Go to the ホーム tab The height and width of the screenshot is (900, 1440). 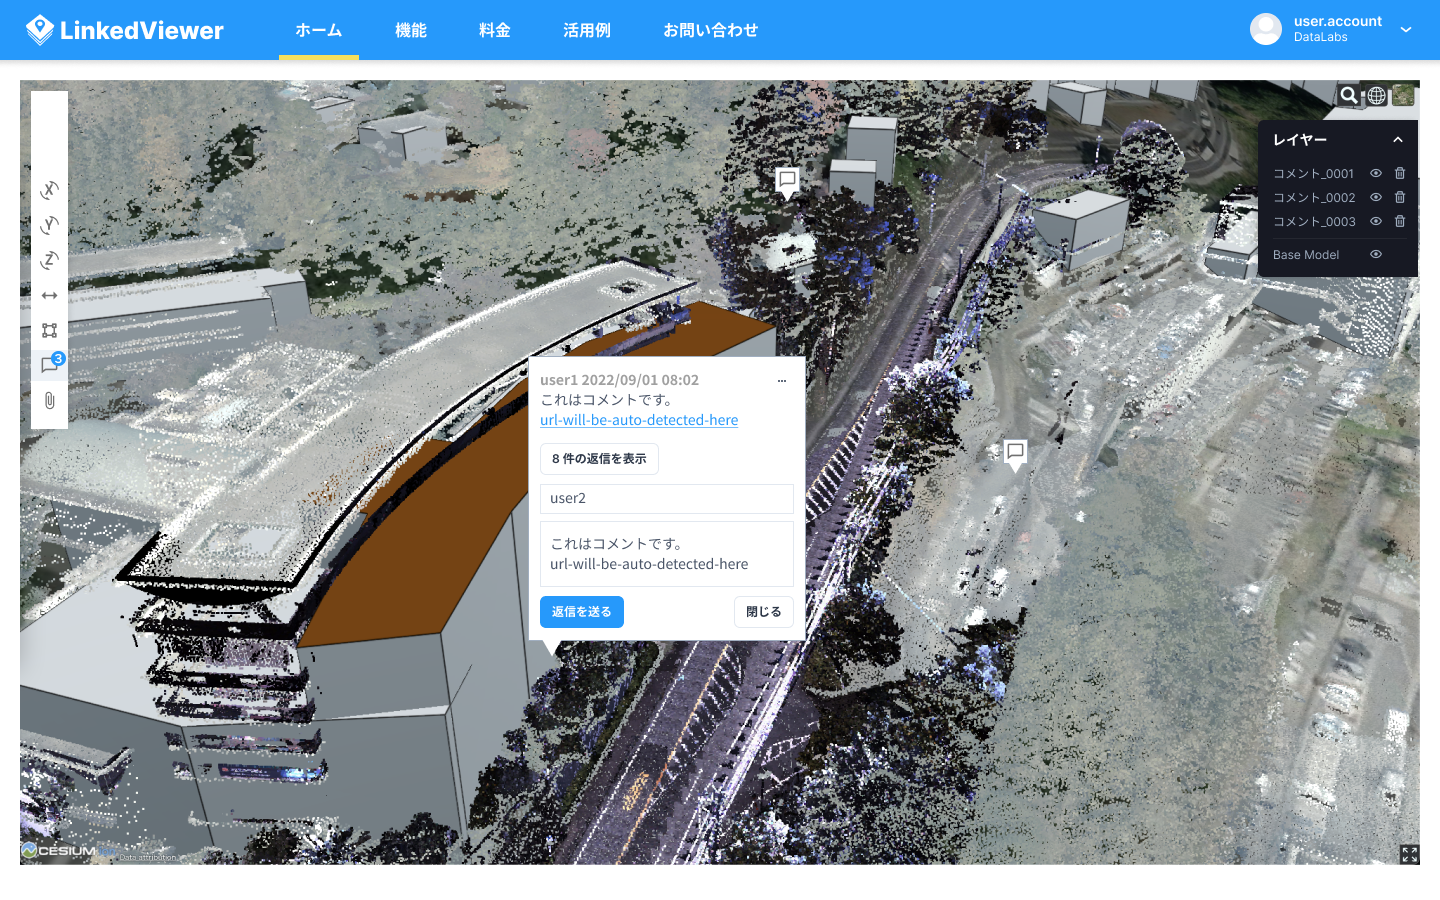pos(319,30)
